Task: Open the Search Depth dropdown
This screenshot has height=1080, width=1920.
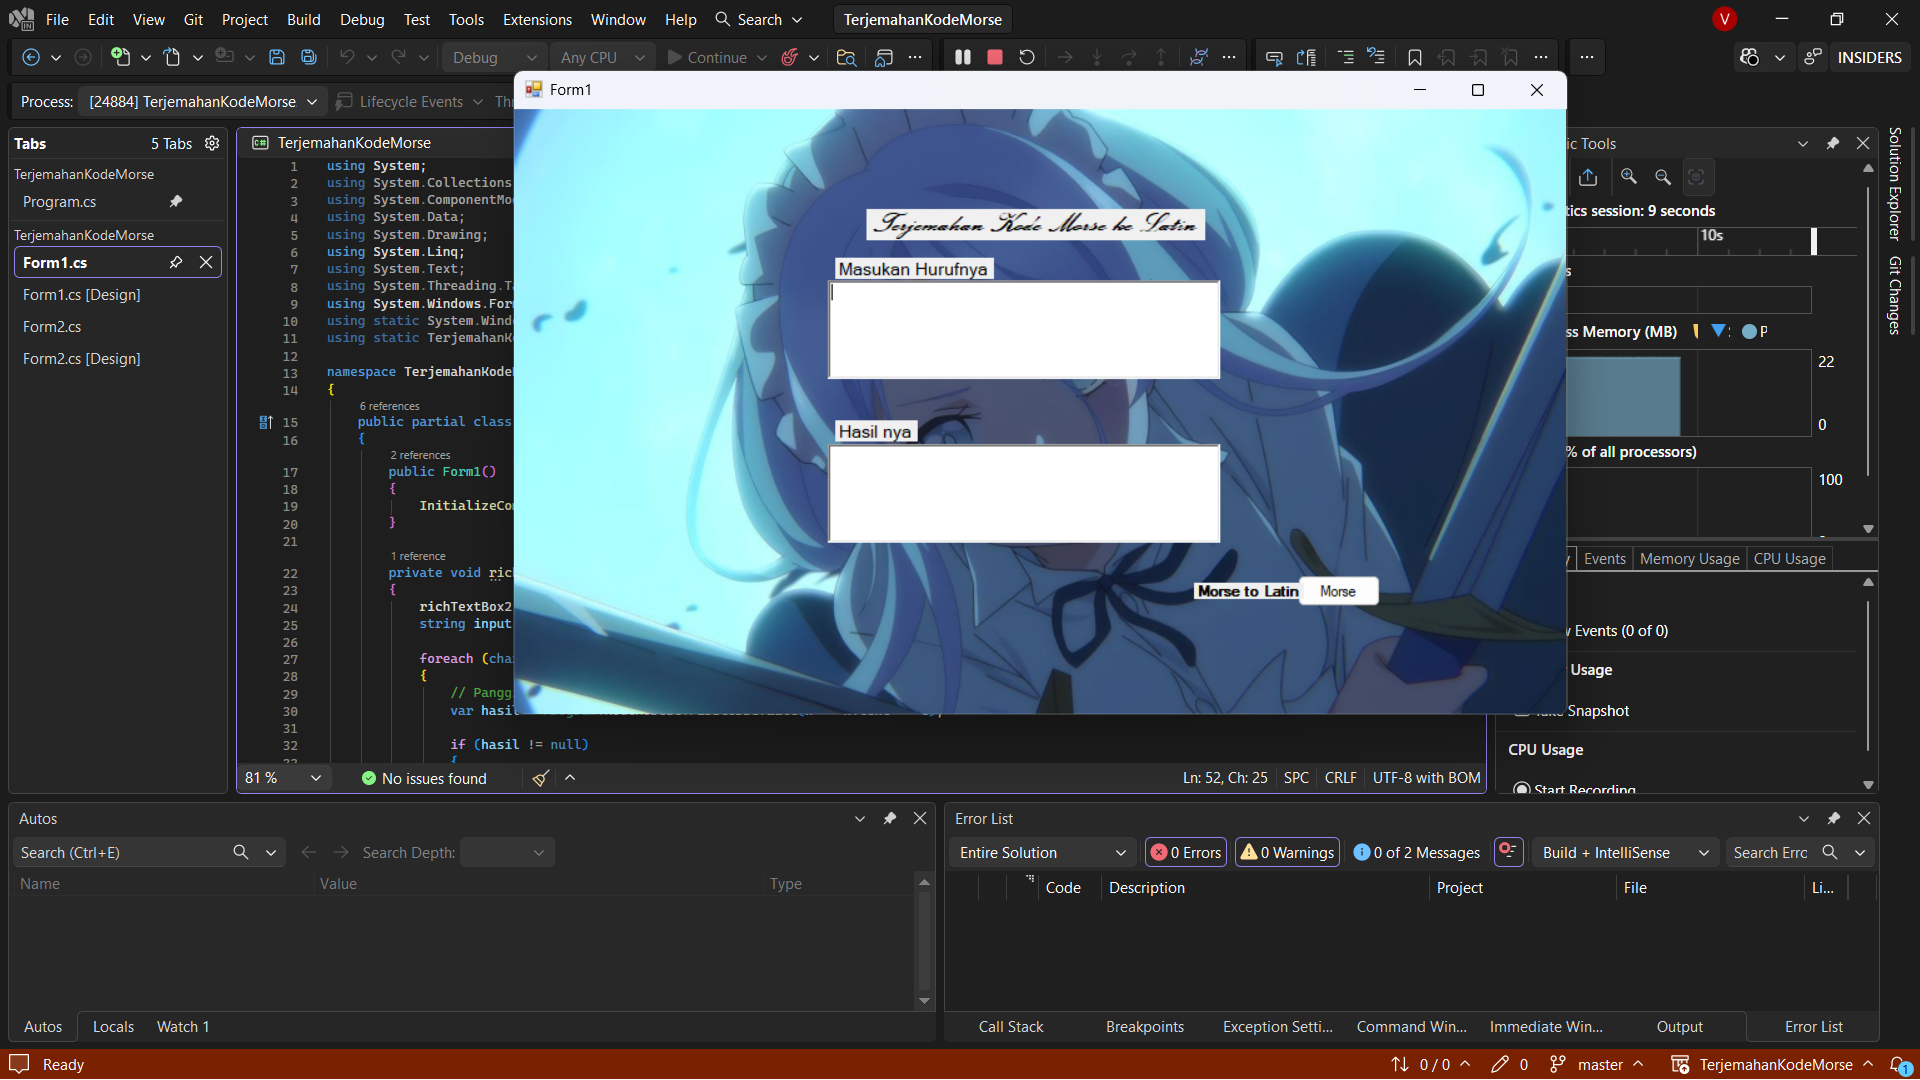Action: click(x=507, y=852)
